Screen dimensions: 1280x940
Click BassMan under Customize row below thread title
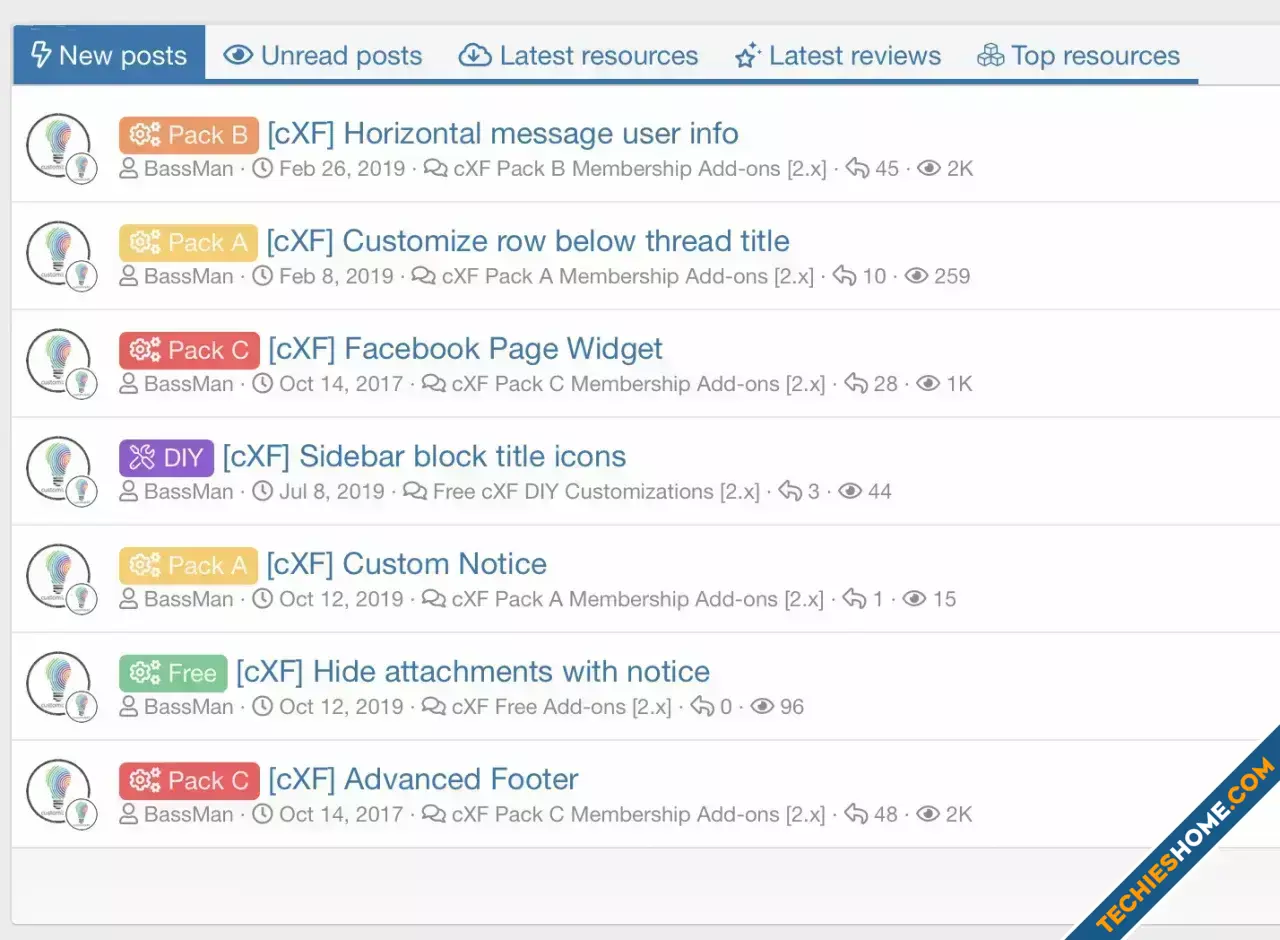tap(188, 276)
